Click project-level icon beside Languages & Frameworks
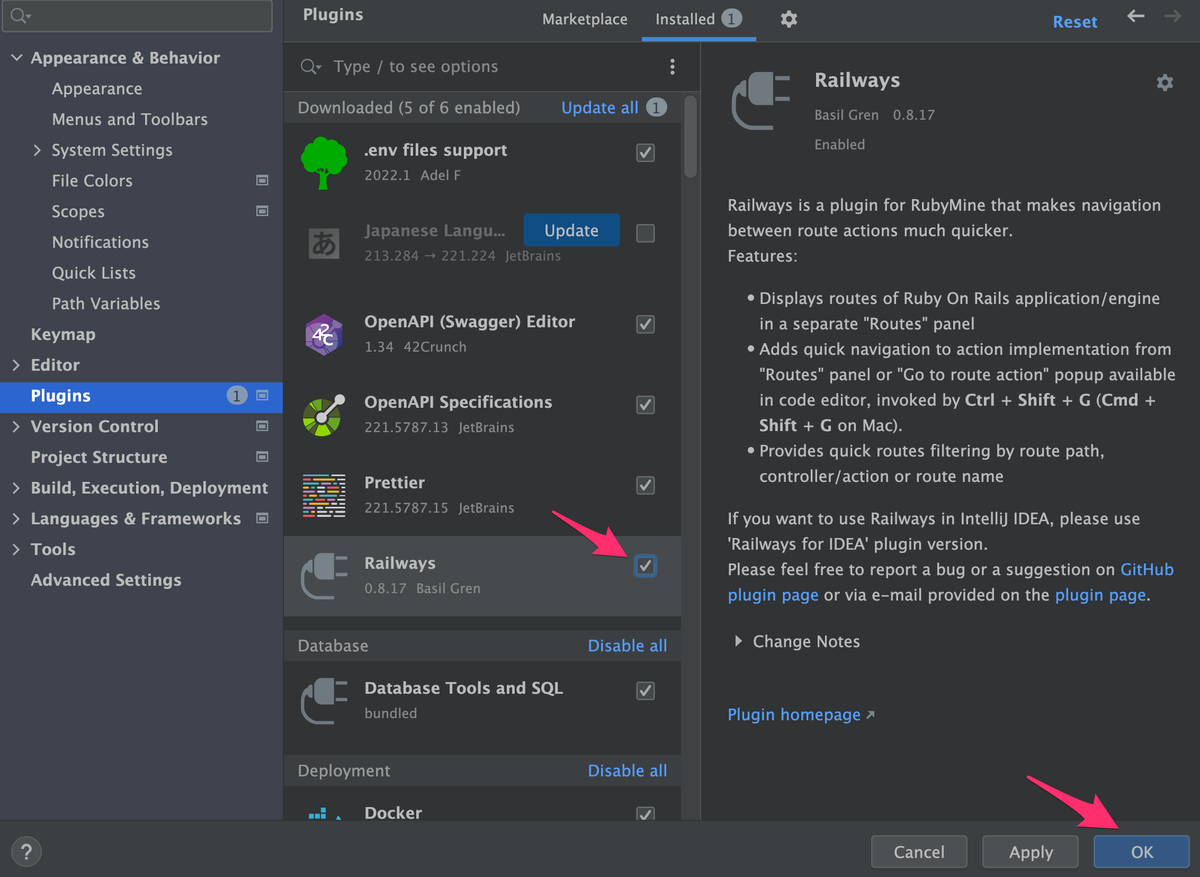This screenshot has width=1200, height=877. (262, 518)
